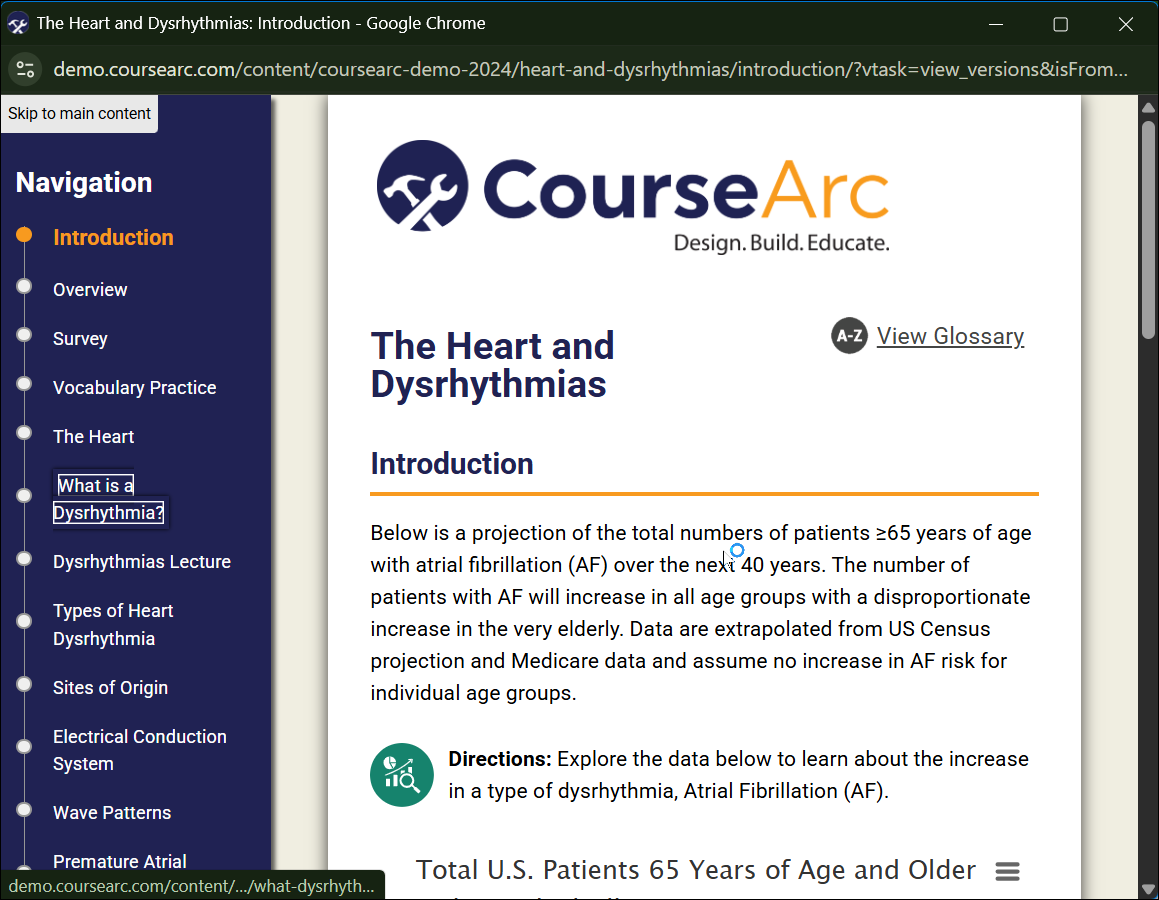Open Electrical Conduction System page
Screen dimensions: 1159x900
[x=140, y=750]
